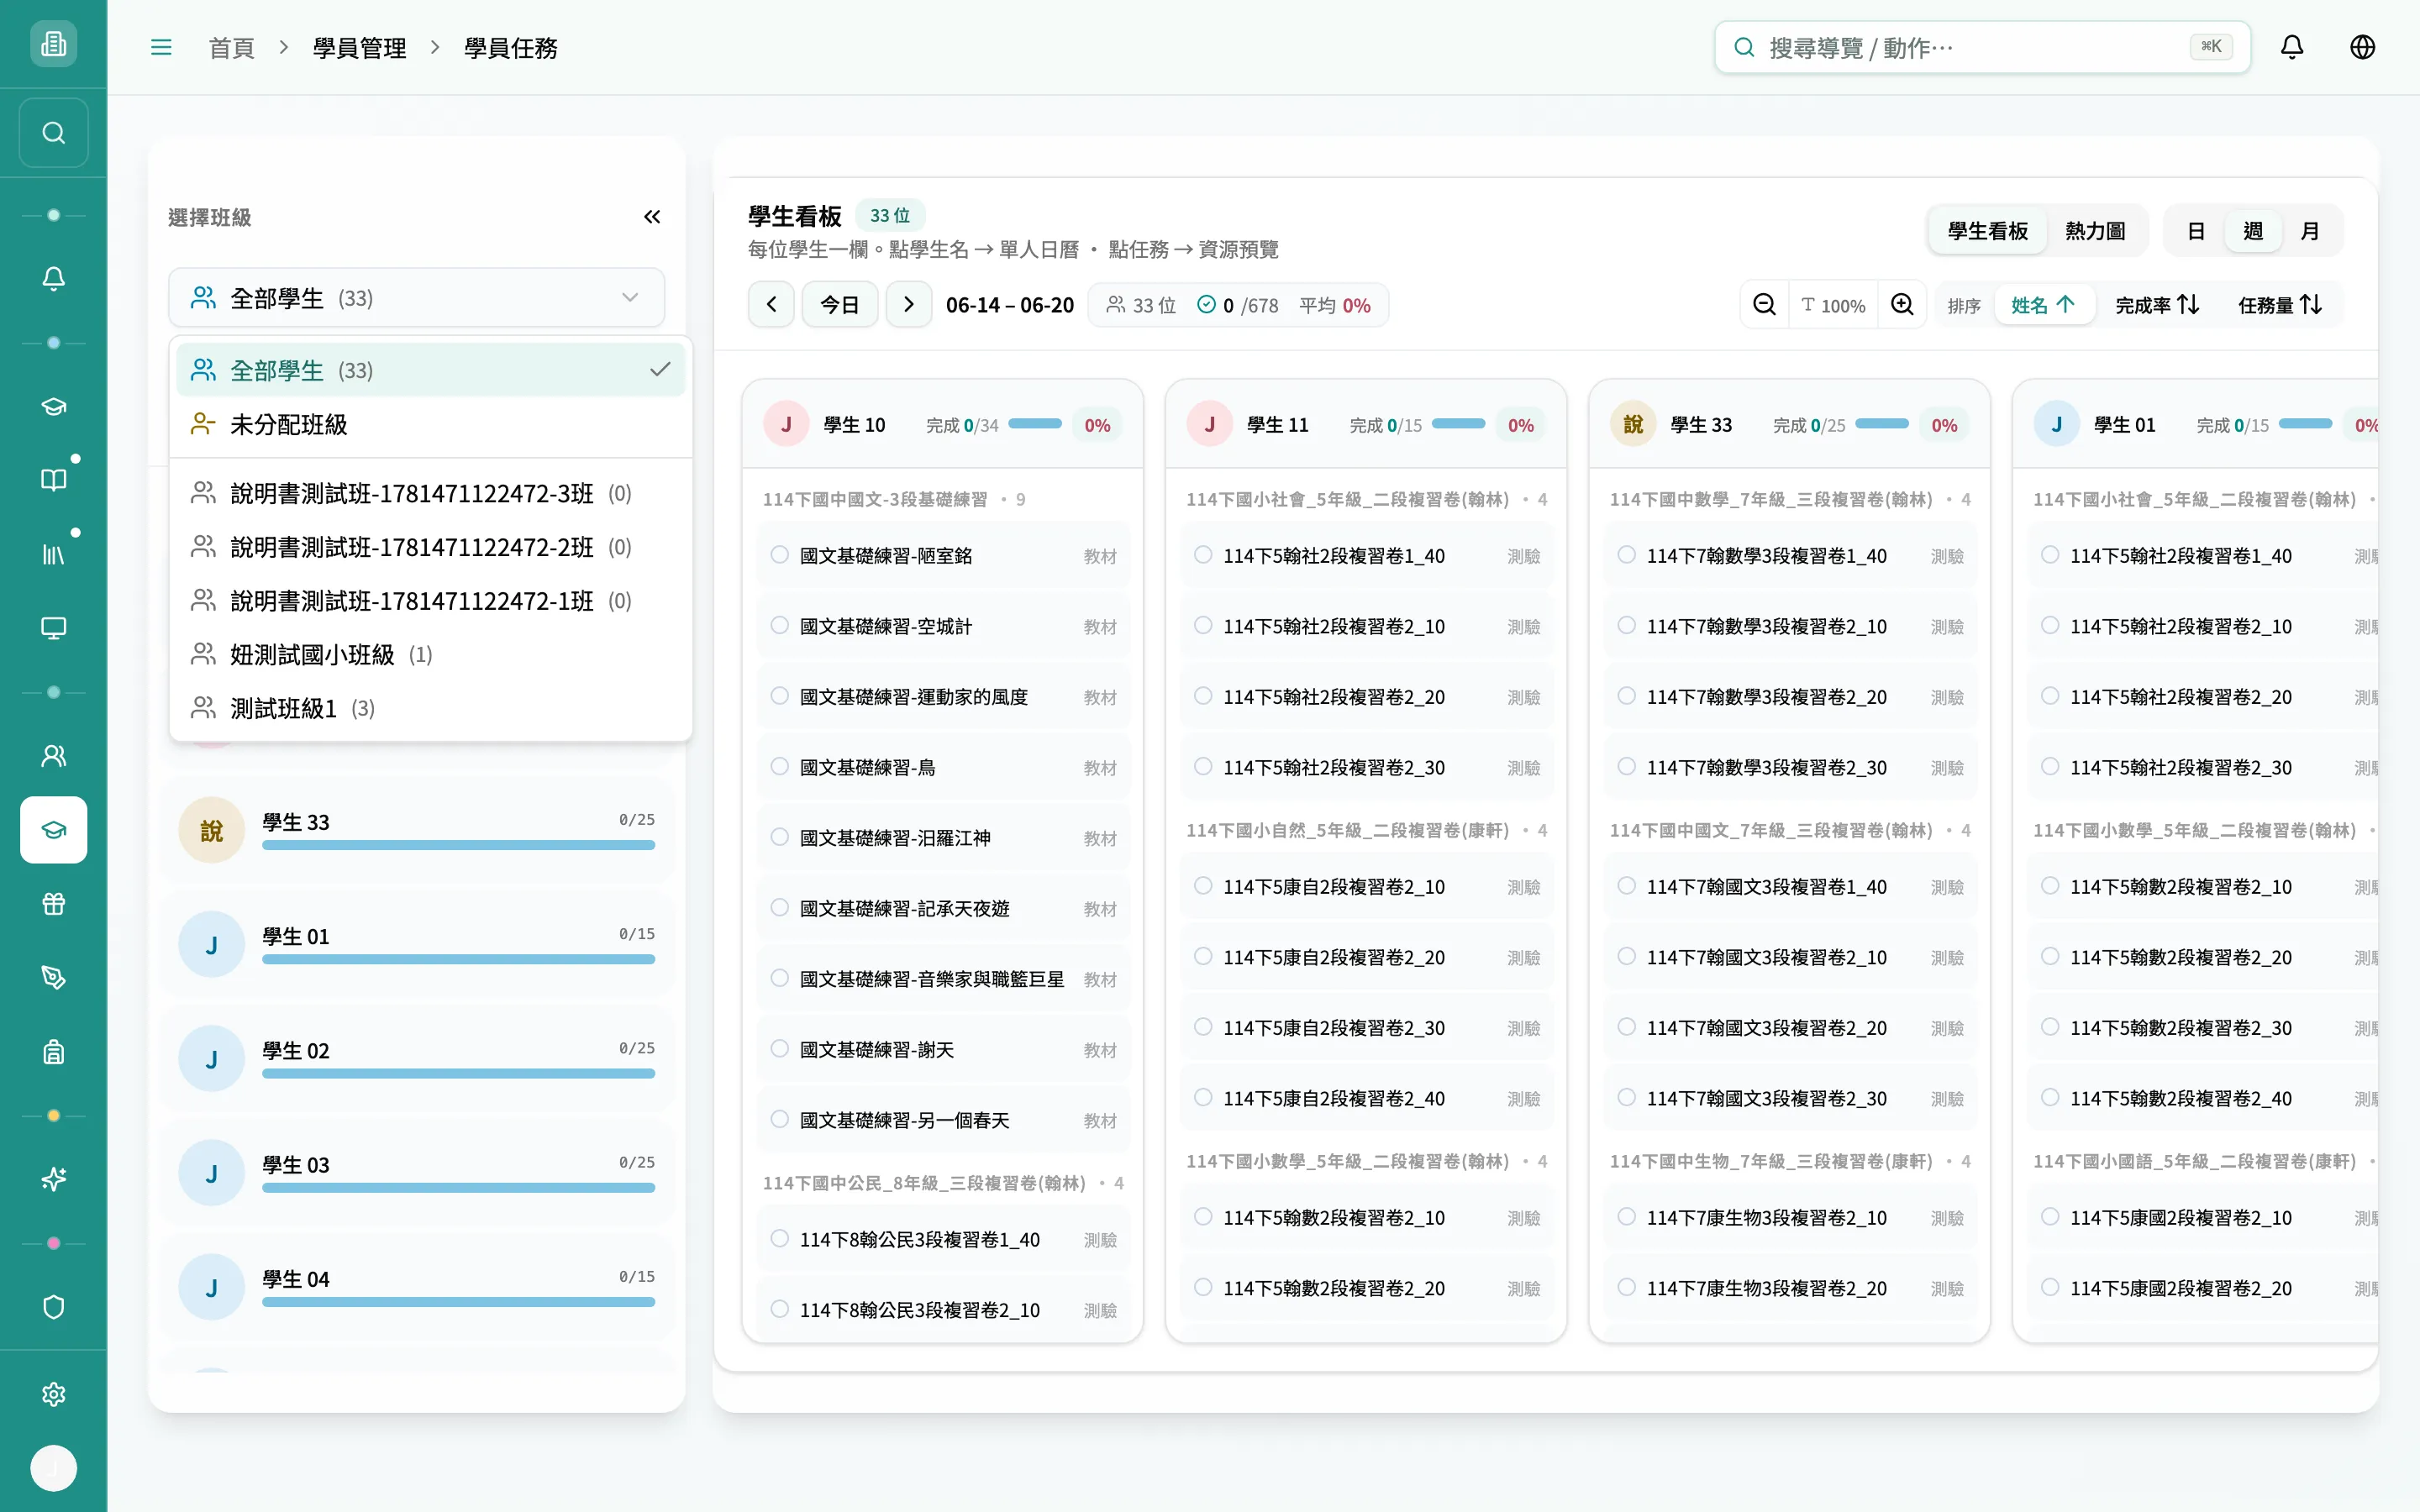Screen dimensions: 2420x1512
Task: Click the 100% zoom level indicator
Action: click(1833, 305)
